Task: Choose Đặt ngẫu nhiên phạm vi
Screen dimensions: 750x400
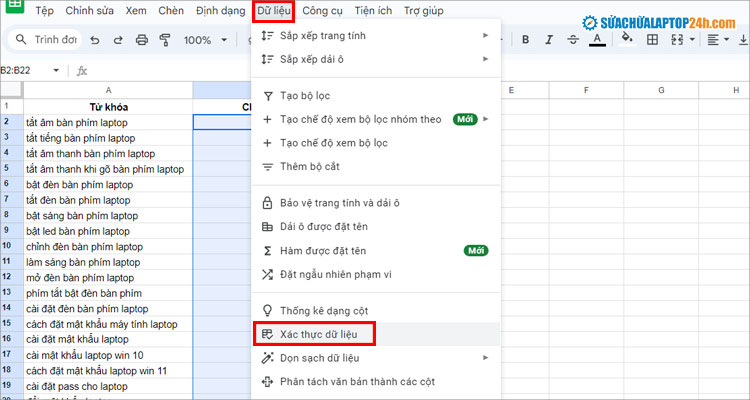Action: 376,274
